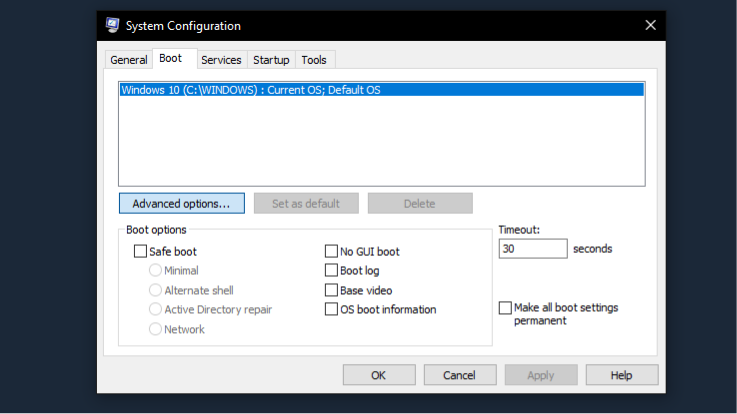Select the Minimal safe boot radio button
The width and height of the screenshot is (737, 414).
pyautogui.click(x=156, y=271)
